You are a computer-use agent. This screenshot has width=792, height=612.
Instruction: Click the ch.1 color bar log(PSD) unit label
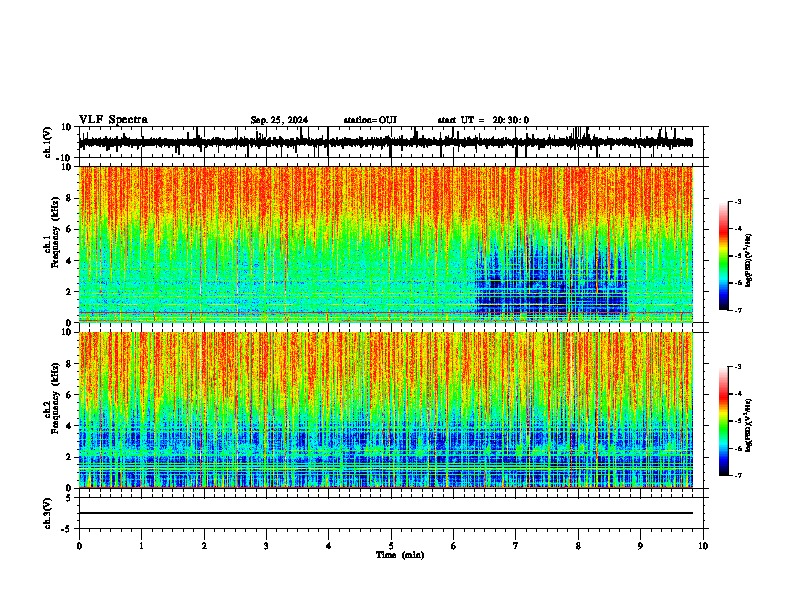tap(749, 260)
